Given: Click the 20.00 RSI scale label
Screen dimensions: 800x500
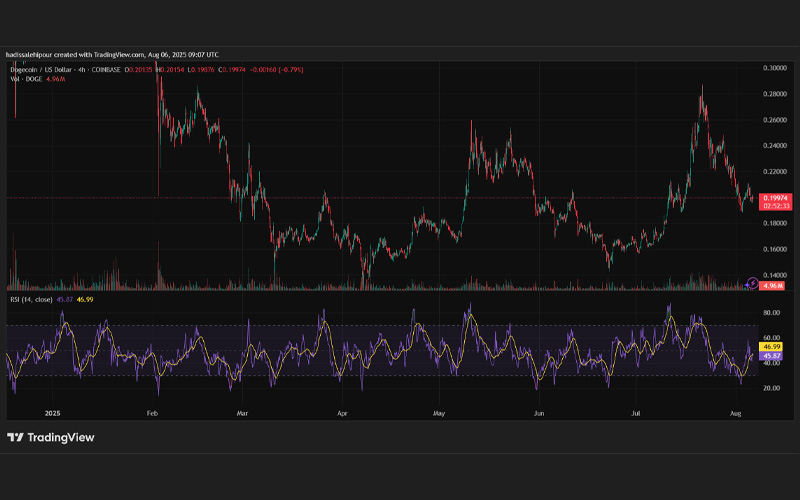Looking at the screenshot, I should click(771, 388).
